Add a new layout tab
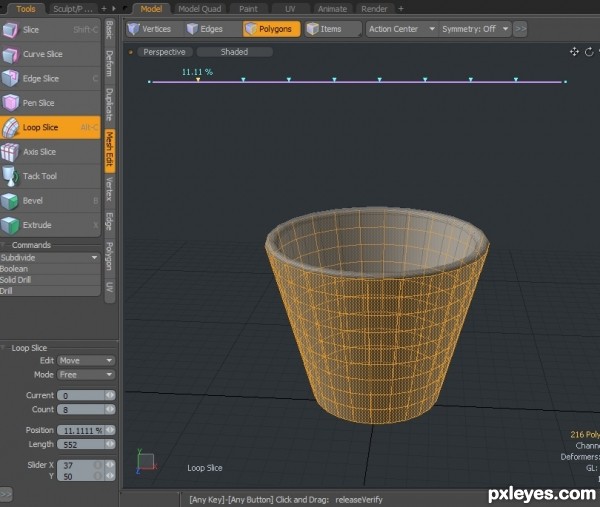The width and height of the screenshot is (600, 507). [x=401, y=8]
